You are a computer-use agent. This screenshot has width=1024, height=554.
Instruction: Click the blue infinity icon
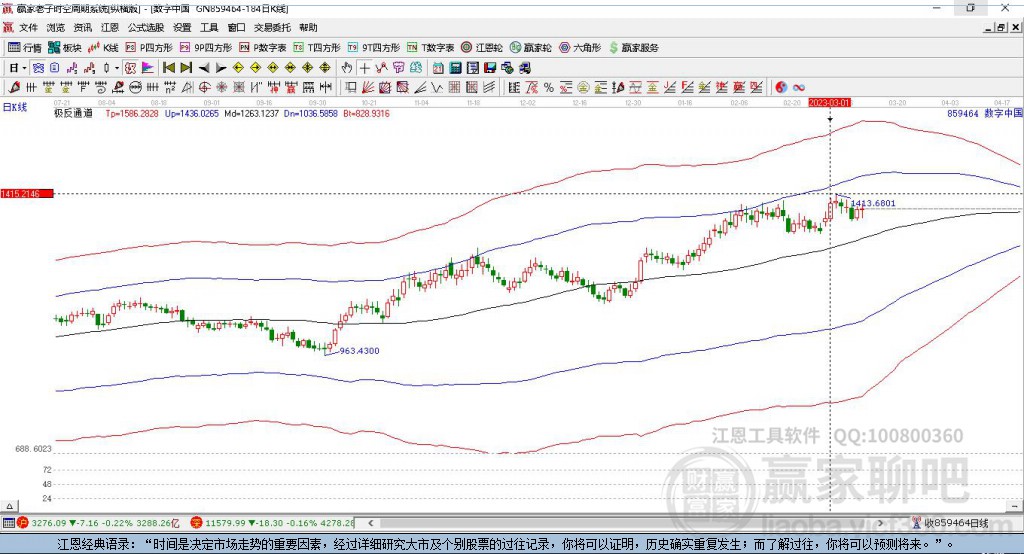(799, 87)
